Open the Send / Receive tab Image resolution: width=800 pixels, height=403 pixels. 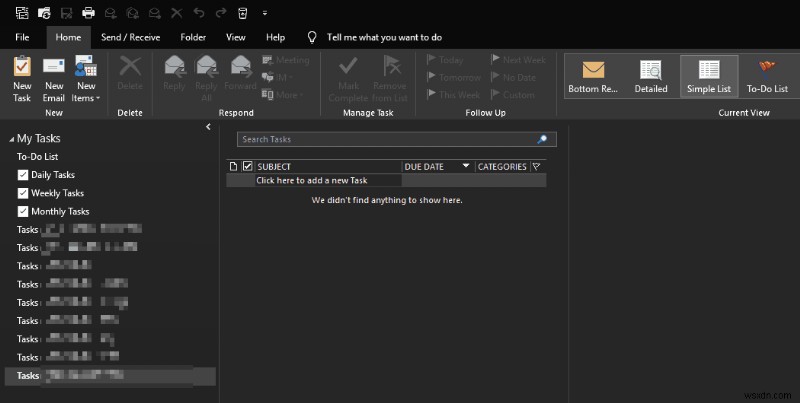pos(131,37)
